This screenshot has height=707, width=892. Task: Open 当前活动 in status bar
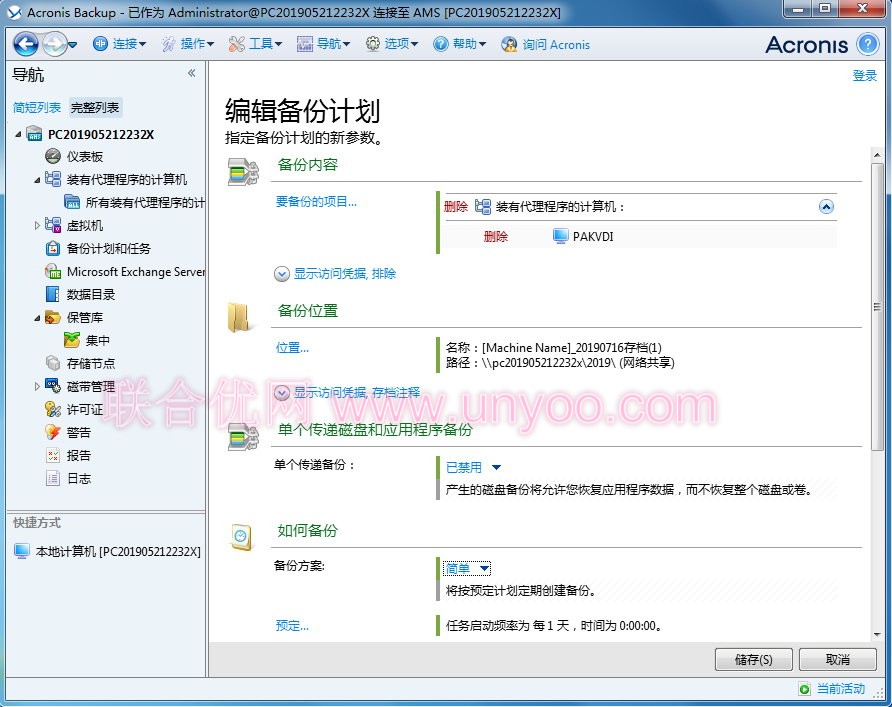(x=832, y=689)
